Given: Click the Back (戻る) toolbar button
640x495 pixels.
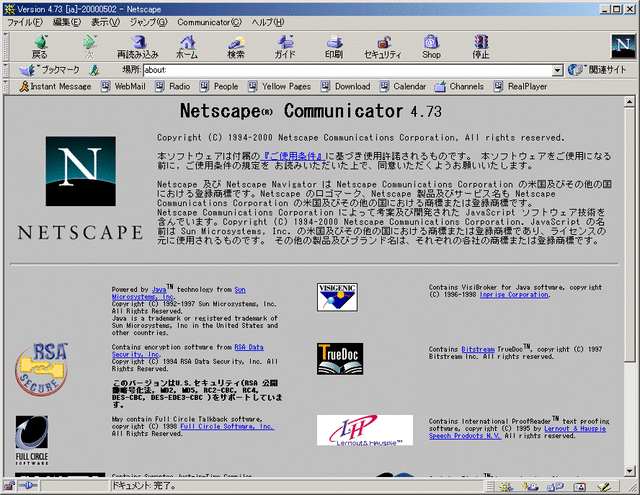Looking at the screenshot, I should tap(40, 47).
